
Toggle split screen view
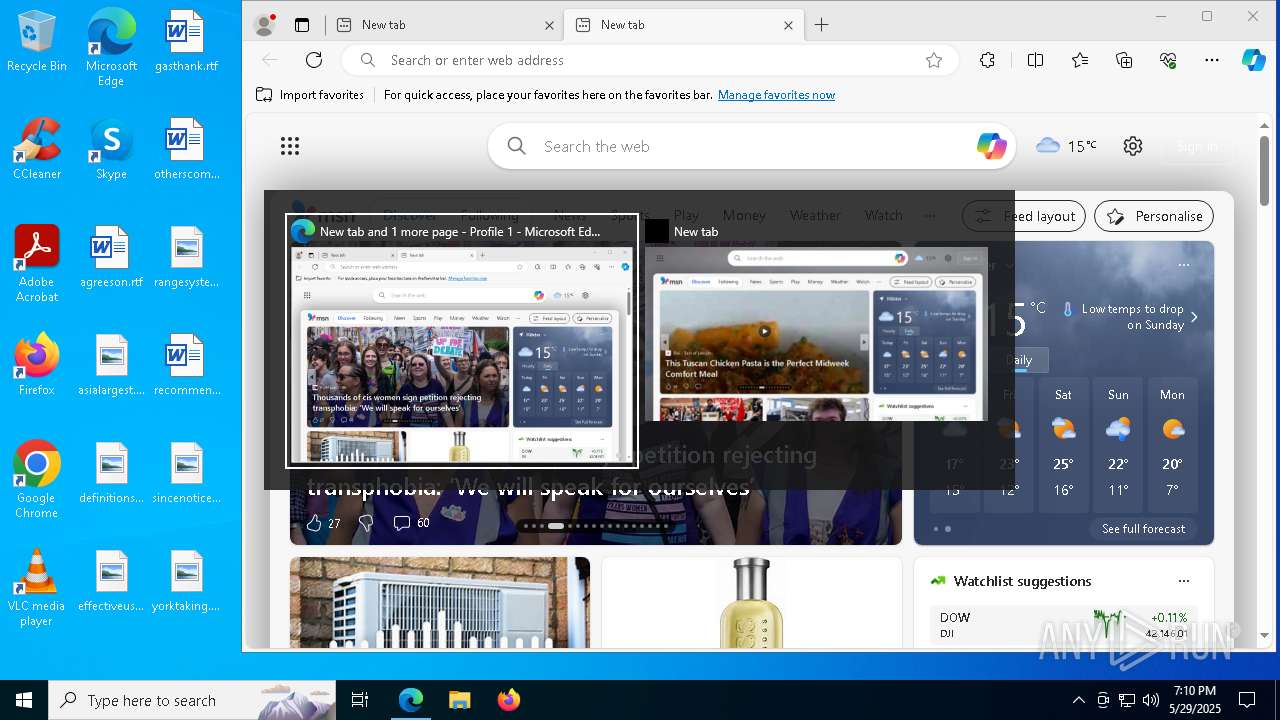pos(1035,60)
